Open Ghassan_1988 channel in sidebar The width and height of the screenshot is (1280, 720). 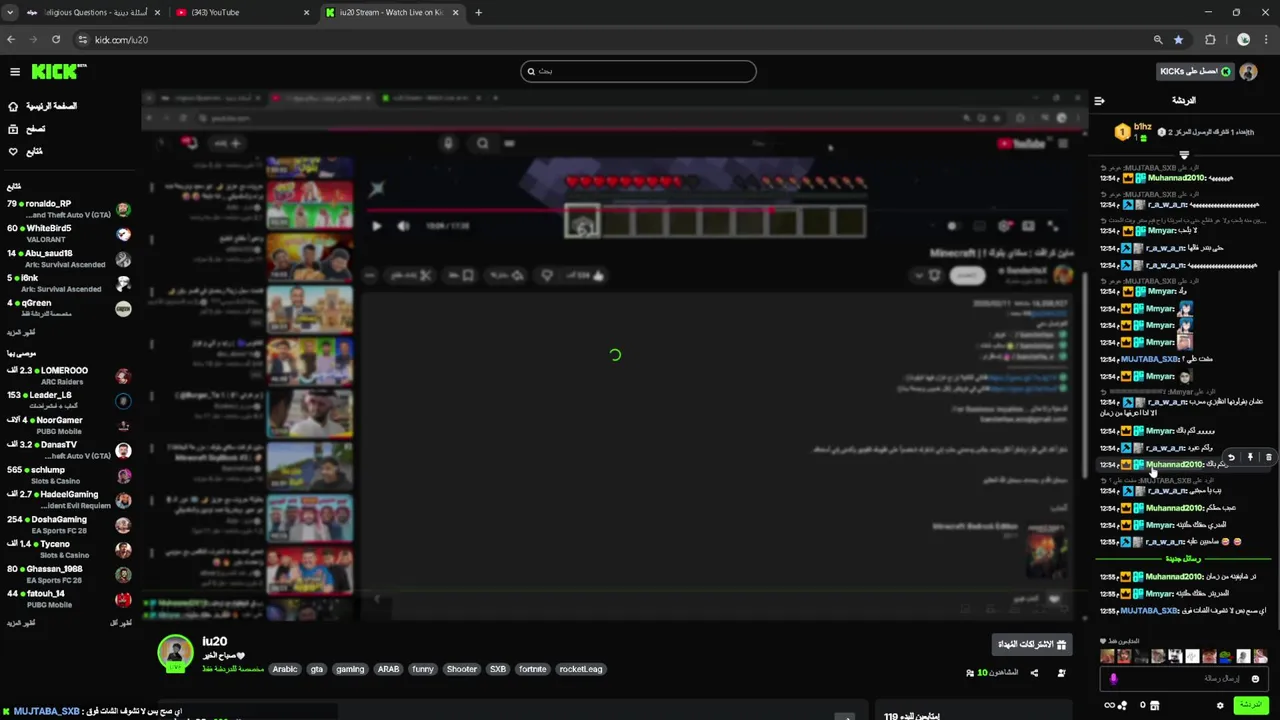click(x=69, y=574)
